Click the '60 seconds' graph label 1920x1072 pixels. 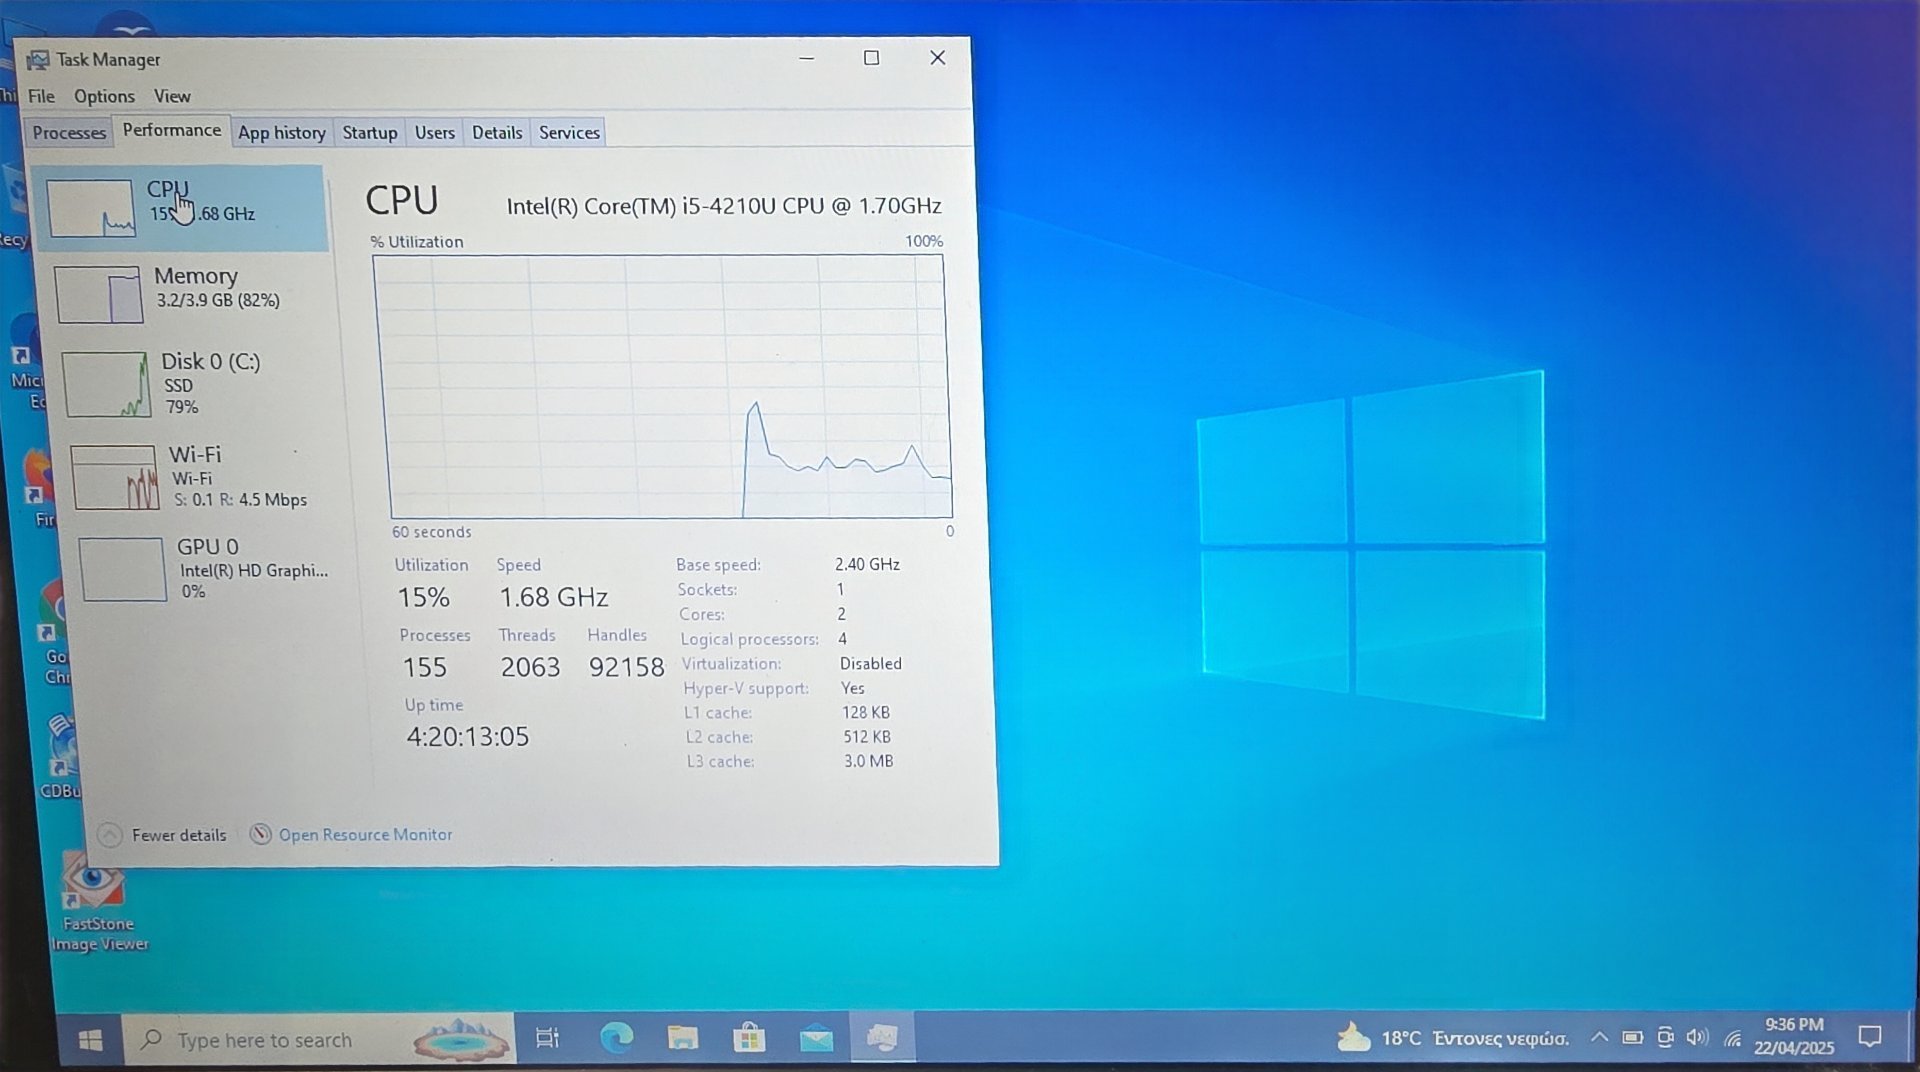(431, 532)
